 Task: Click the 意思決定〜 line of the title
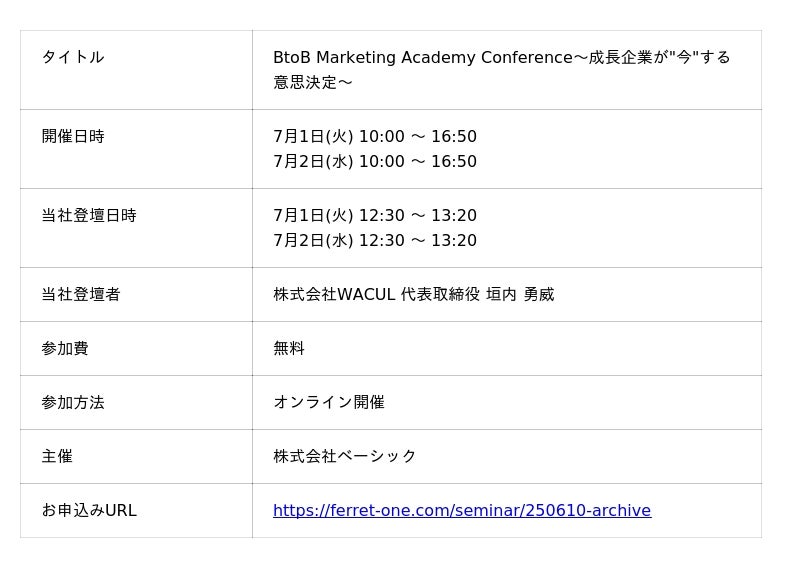point(313,83)
